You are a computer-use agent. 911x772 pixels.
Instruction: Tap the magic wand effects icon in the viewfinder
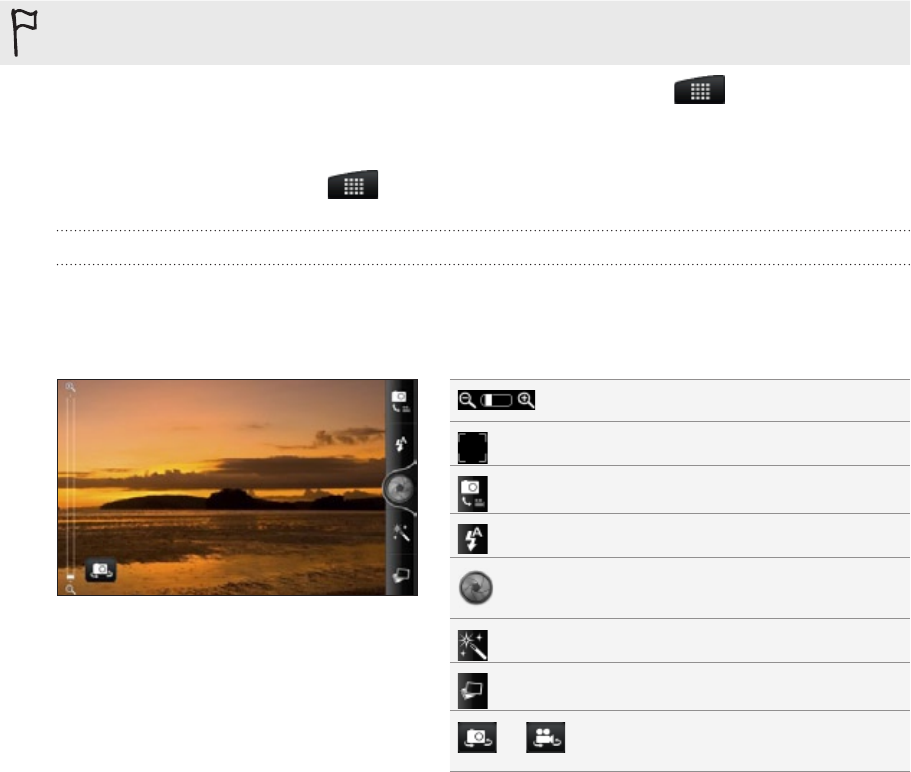(x=401, y=532)
